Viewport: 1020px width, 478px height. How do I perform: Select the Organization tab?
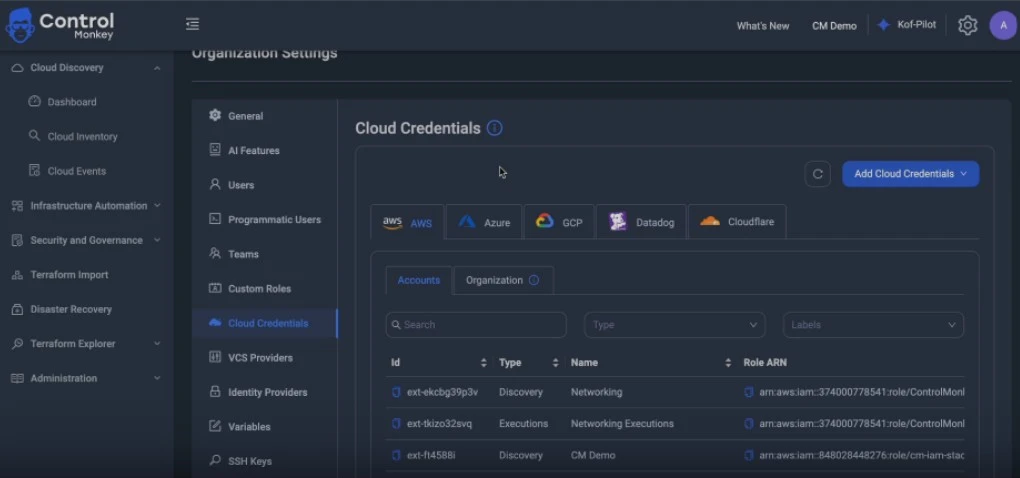[x=503, y=280]
